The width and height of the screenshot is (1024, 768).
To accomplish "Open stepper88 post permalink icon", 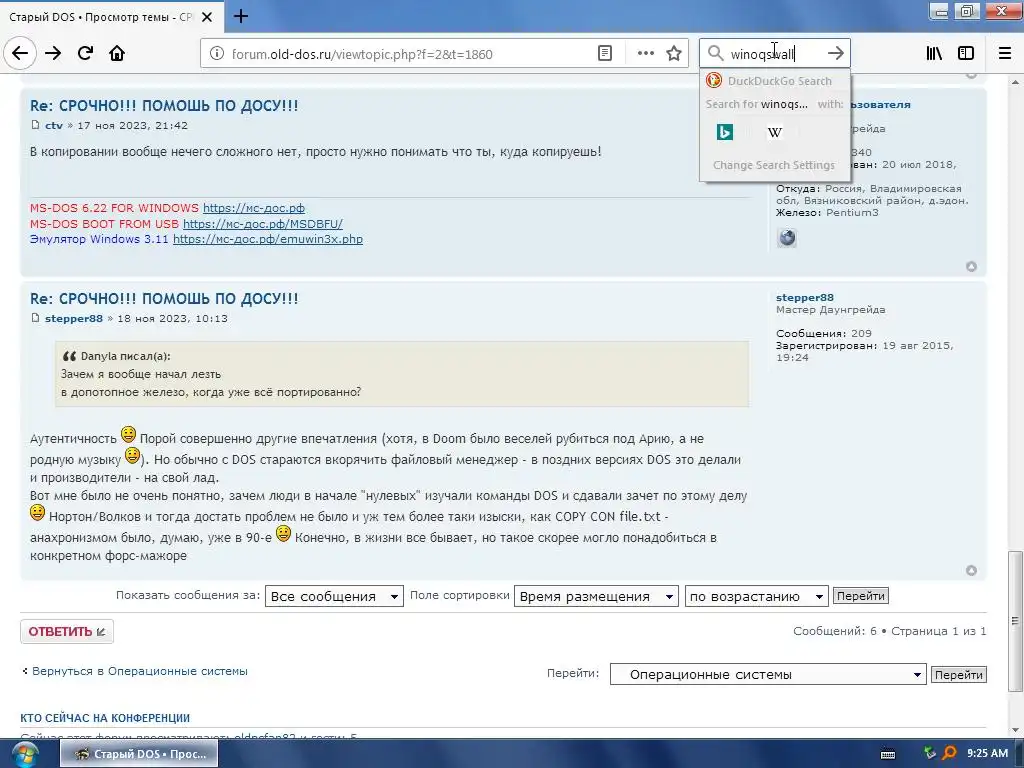I will [35, 318].
